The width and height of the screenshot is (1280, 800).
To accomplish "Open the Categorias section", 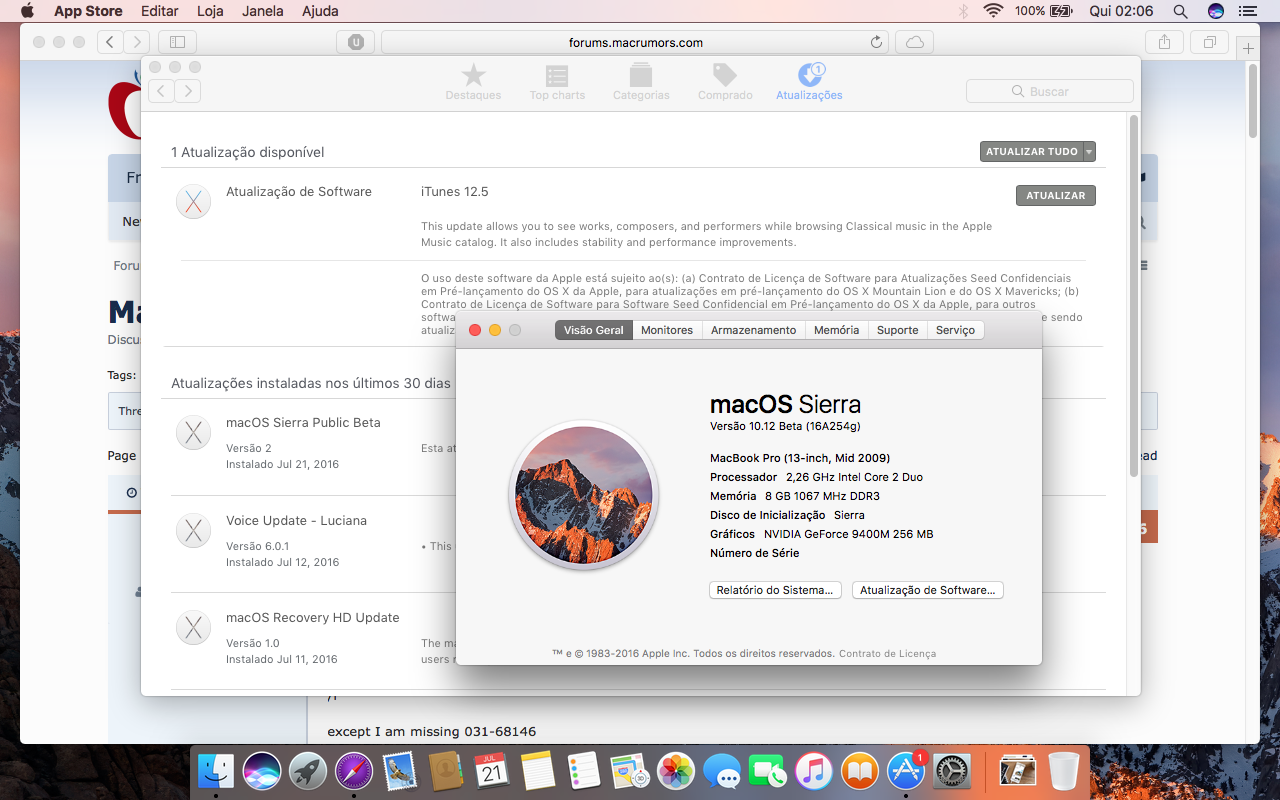I will click(641, 82).
